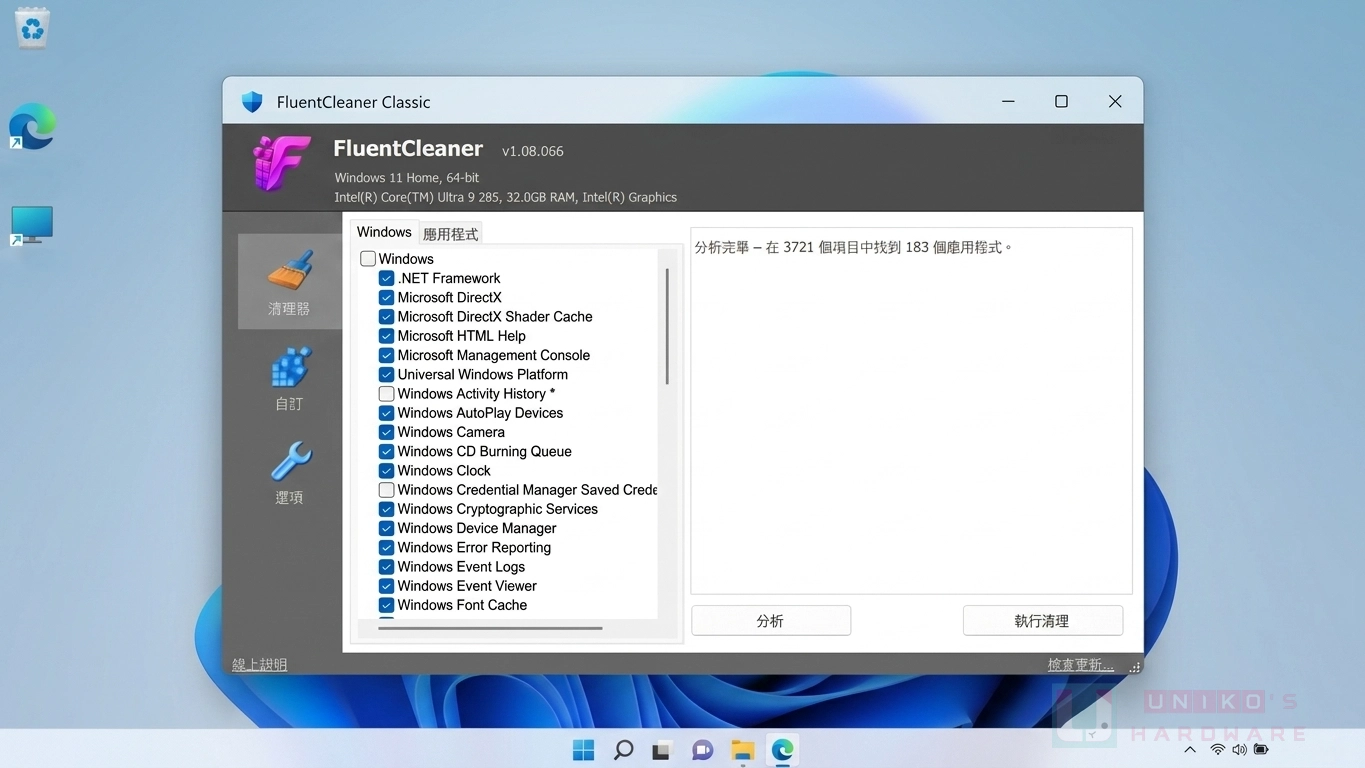Switch to the 應用程式 (Applications) tab
The width and height of the screenshot is (1365, 768).
450,234
